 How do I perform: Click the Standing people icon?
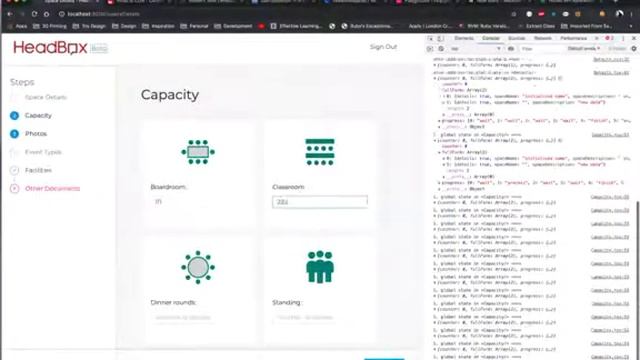320,267
